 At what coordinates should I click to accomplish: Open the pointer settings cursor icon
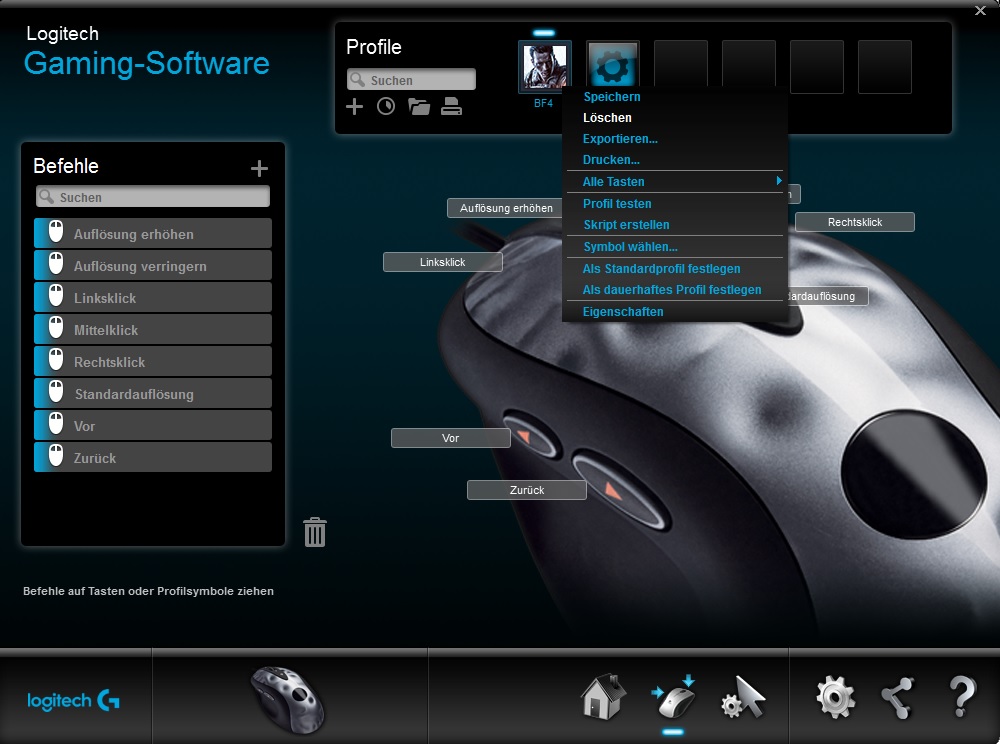[744, 697]
